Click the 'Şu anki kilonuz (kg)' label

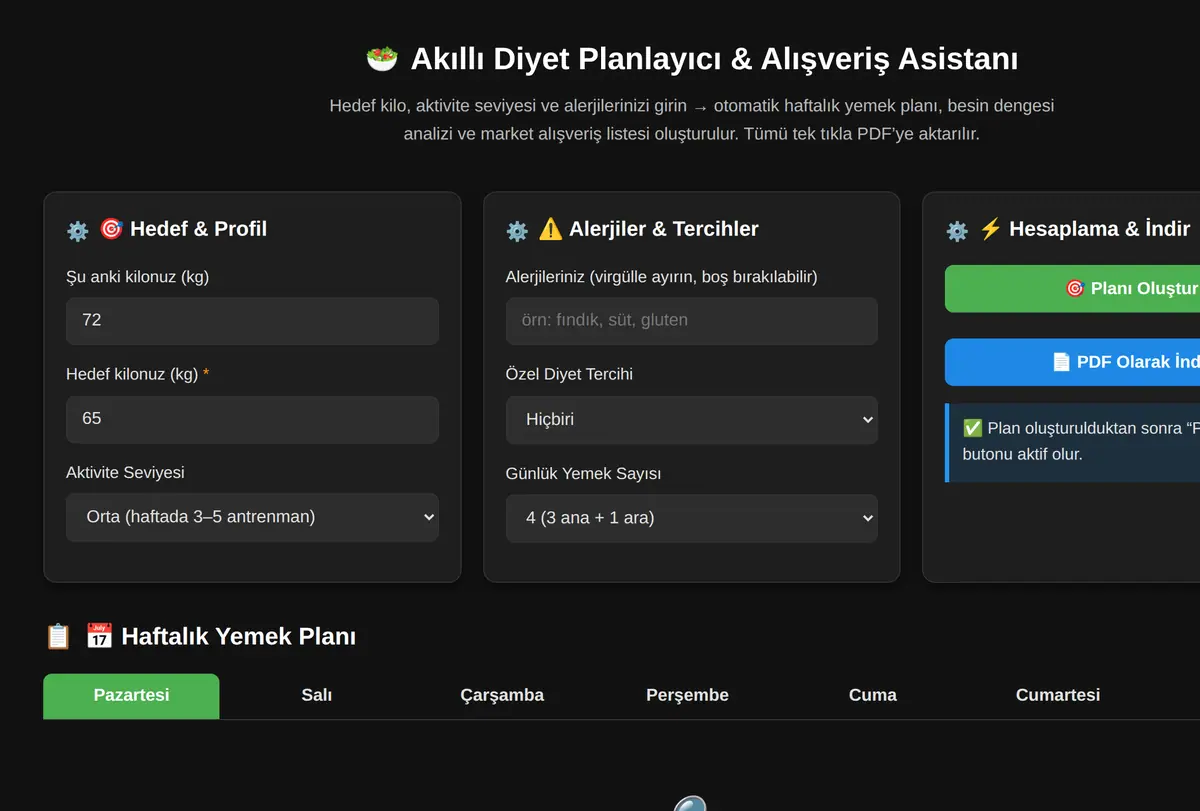point(138,277)
